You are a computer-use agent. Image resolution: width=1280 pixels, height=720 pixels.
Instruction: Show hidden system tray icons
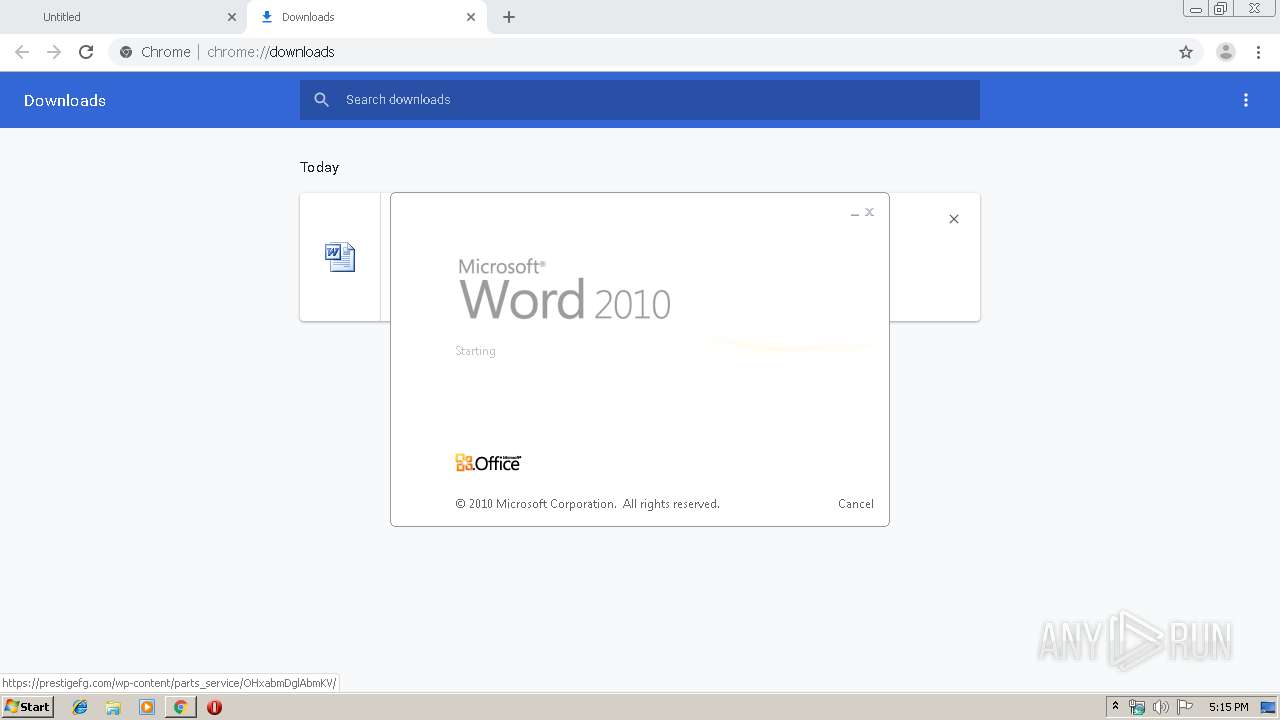point(1115,707)
